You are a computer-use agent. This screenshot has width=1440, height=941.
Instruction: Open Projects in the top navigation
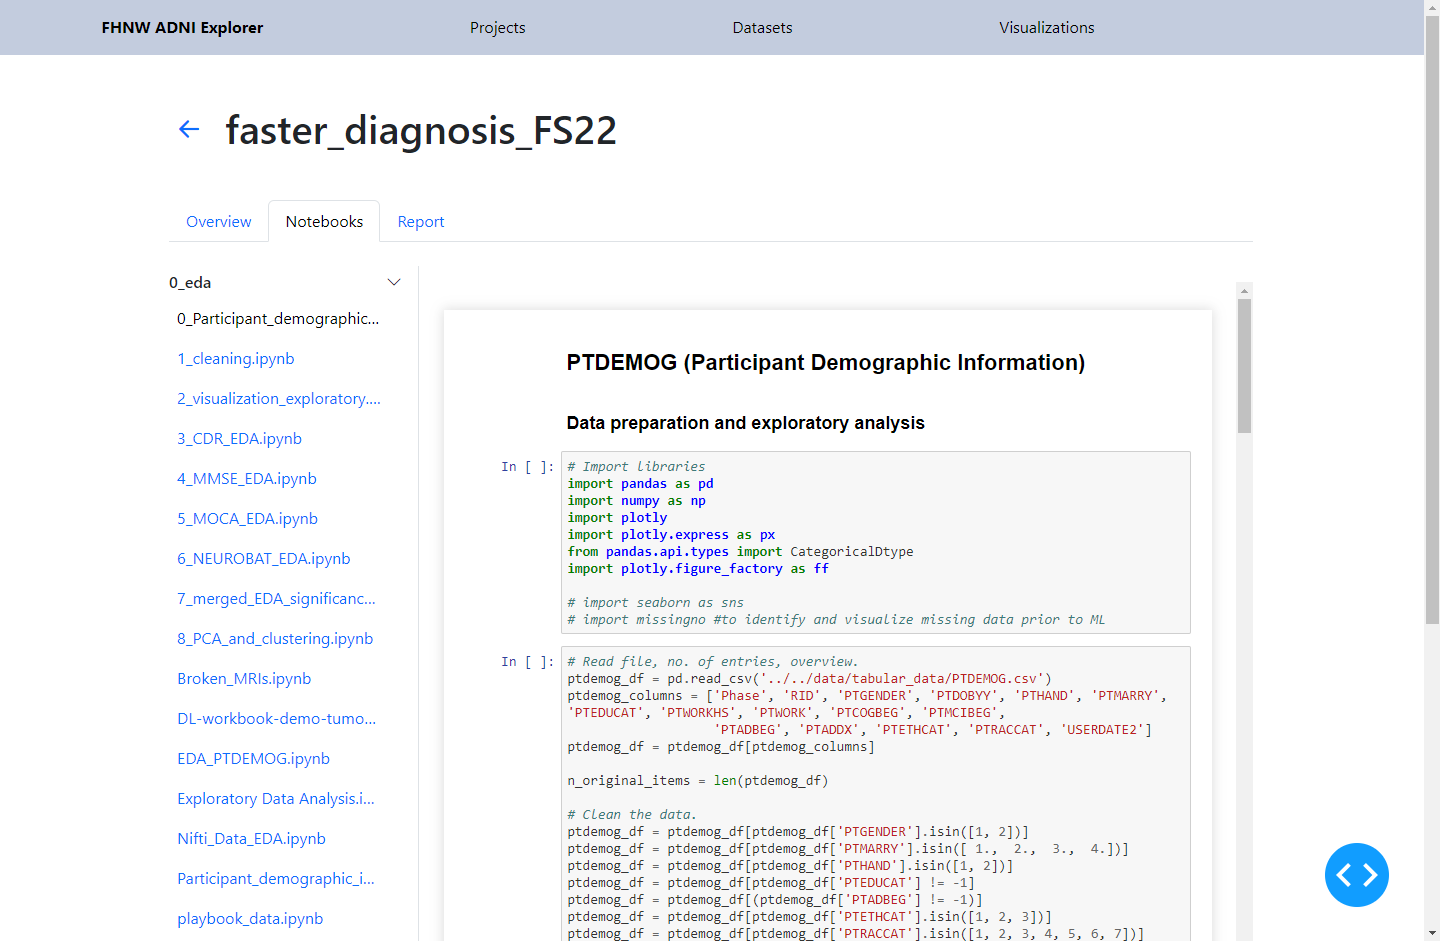click(497, 28)
